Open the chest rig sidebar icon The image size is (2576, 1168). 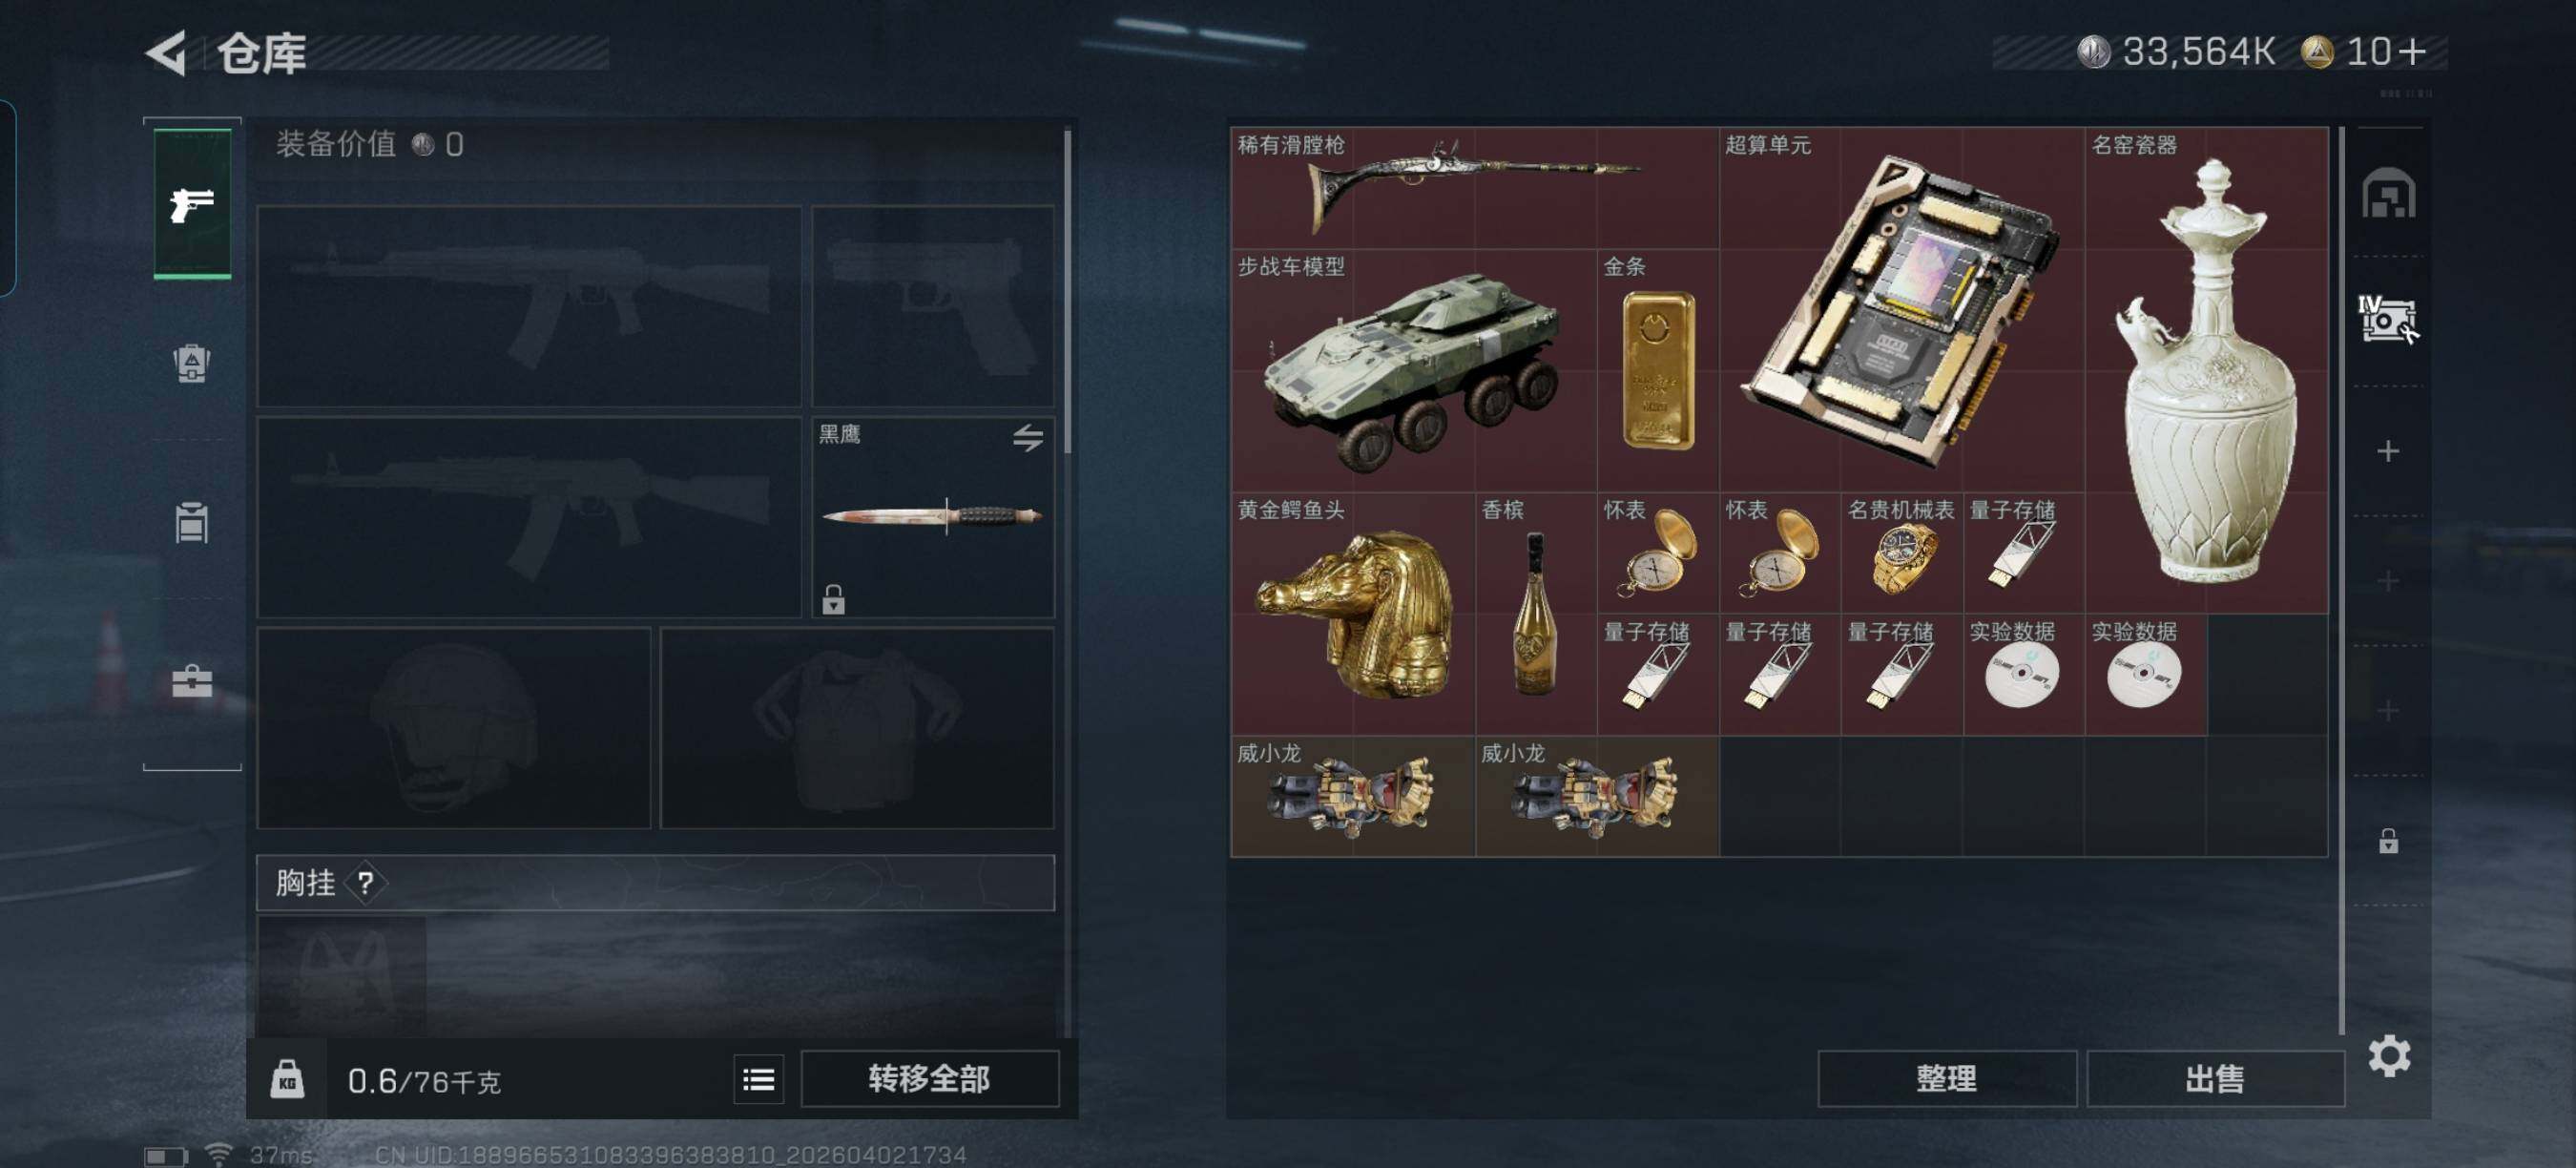pyautogui.click(x=192, y=521)
